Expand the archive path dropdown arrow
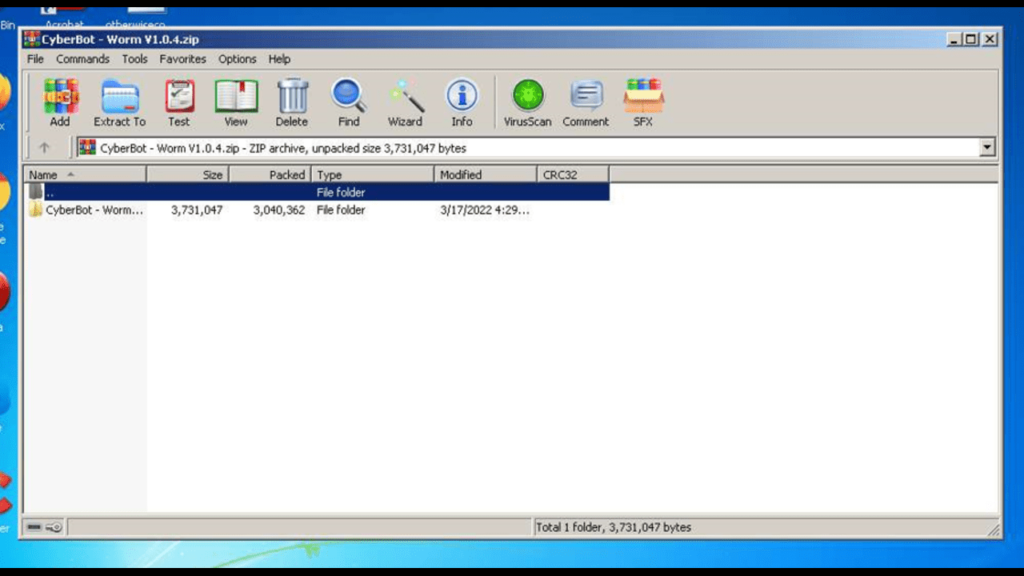 [987, 148]
